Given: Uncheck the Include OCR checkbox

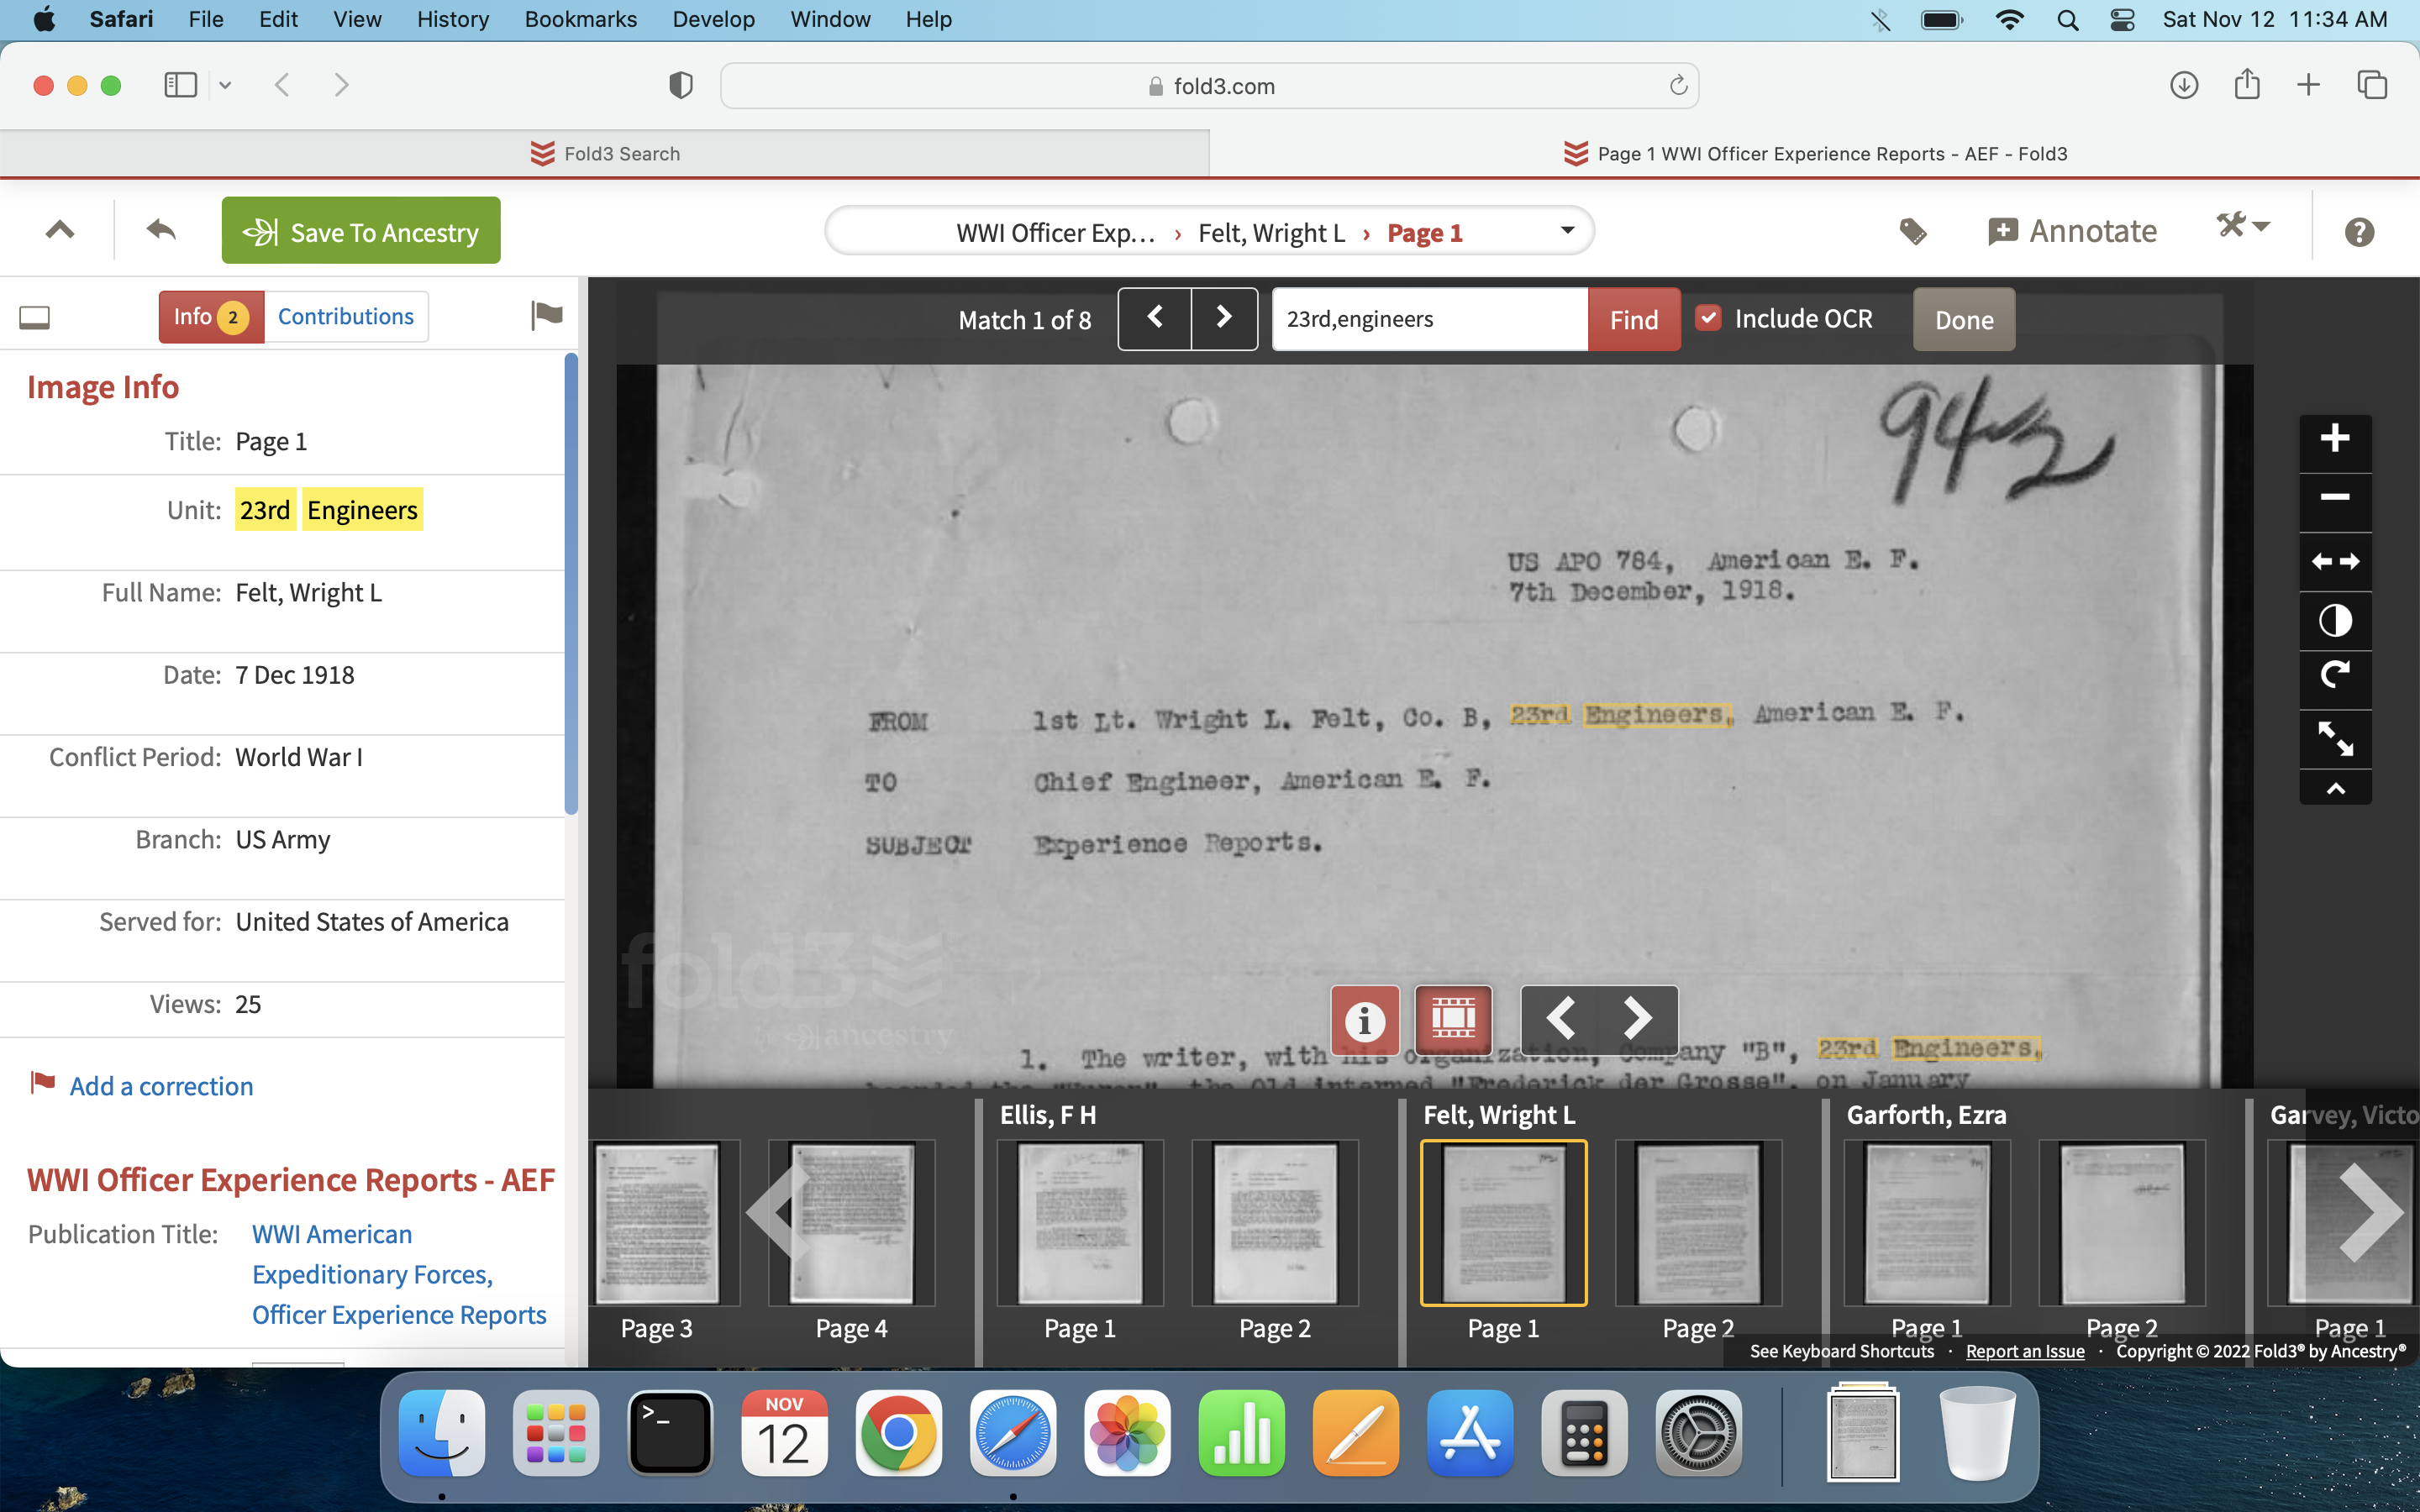Looking at the screenshot, I should [1708, 319].
